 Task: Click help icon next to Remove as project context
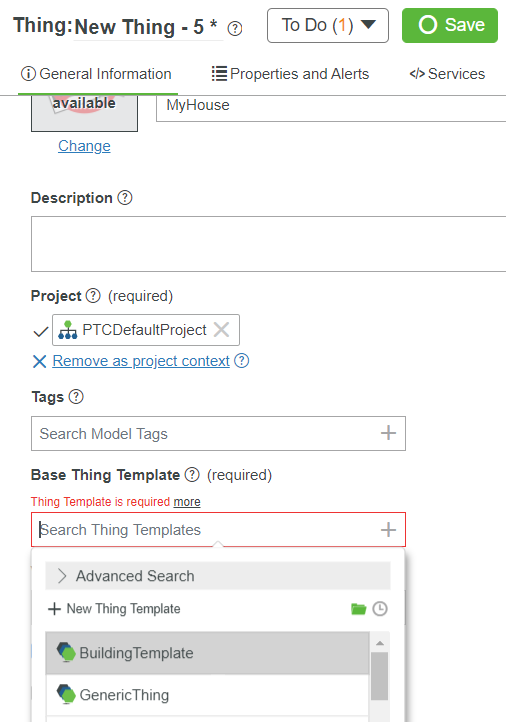click(x=242, y=361)
